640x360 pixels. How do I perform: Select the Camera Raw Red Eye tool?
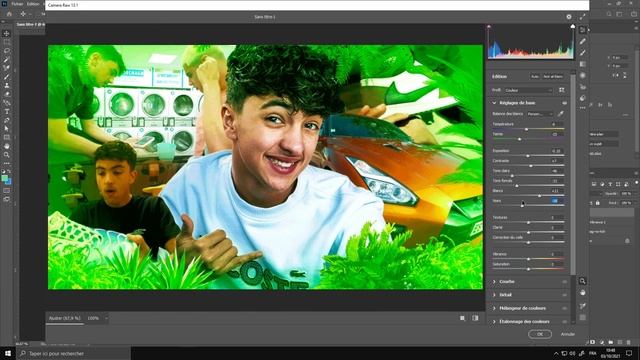coord(582,87)
